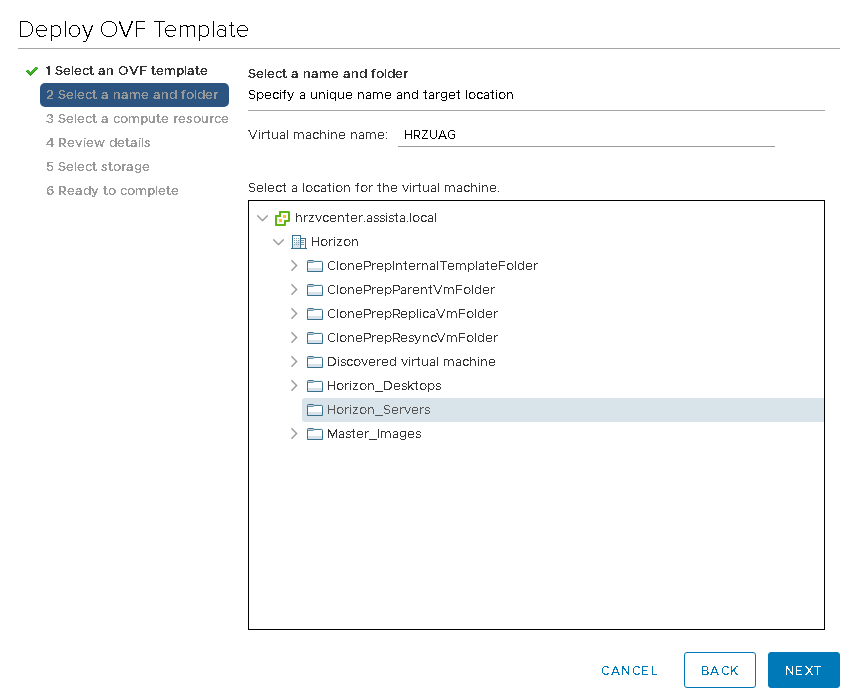Click the Virtual machine name field
852x699 pixels.
(x=586, y=135)
